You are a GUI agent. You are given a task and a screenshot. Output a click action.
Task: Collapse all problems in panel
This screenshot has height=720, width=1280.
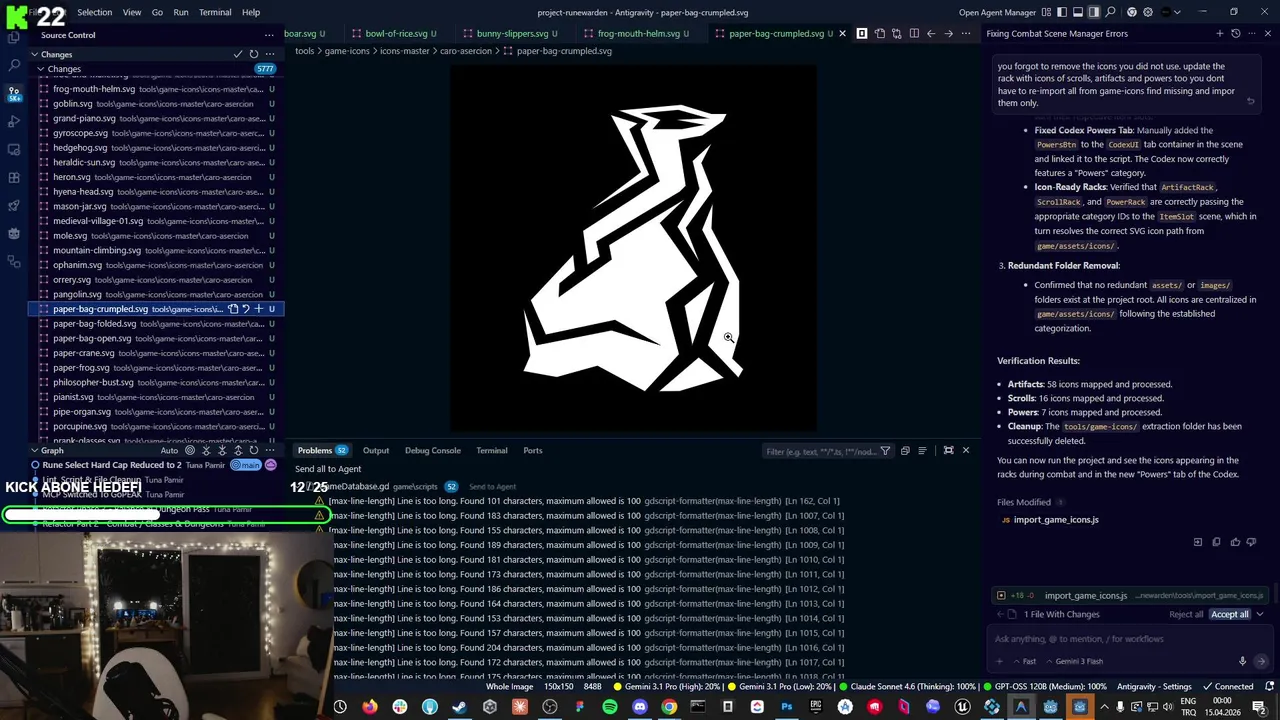coord(905,451)
